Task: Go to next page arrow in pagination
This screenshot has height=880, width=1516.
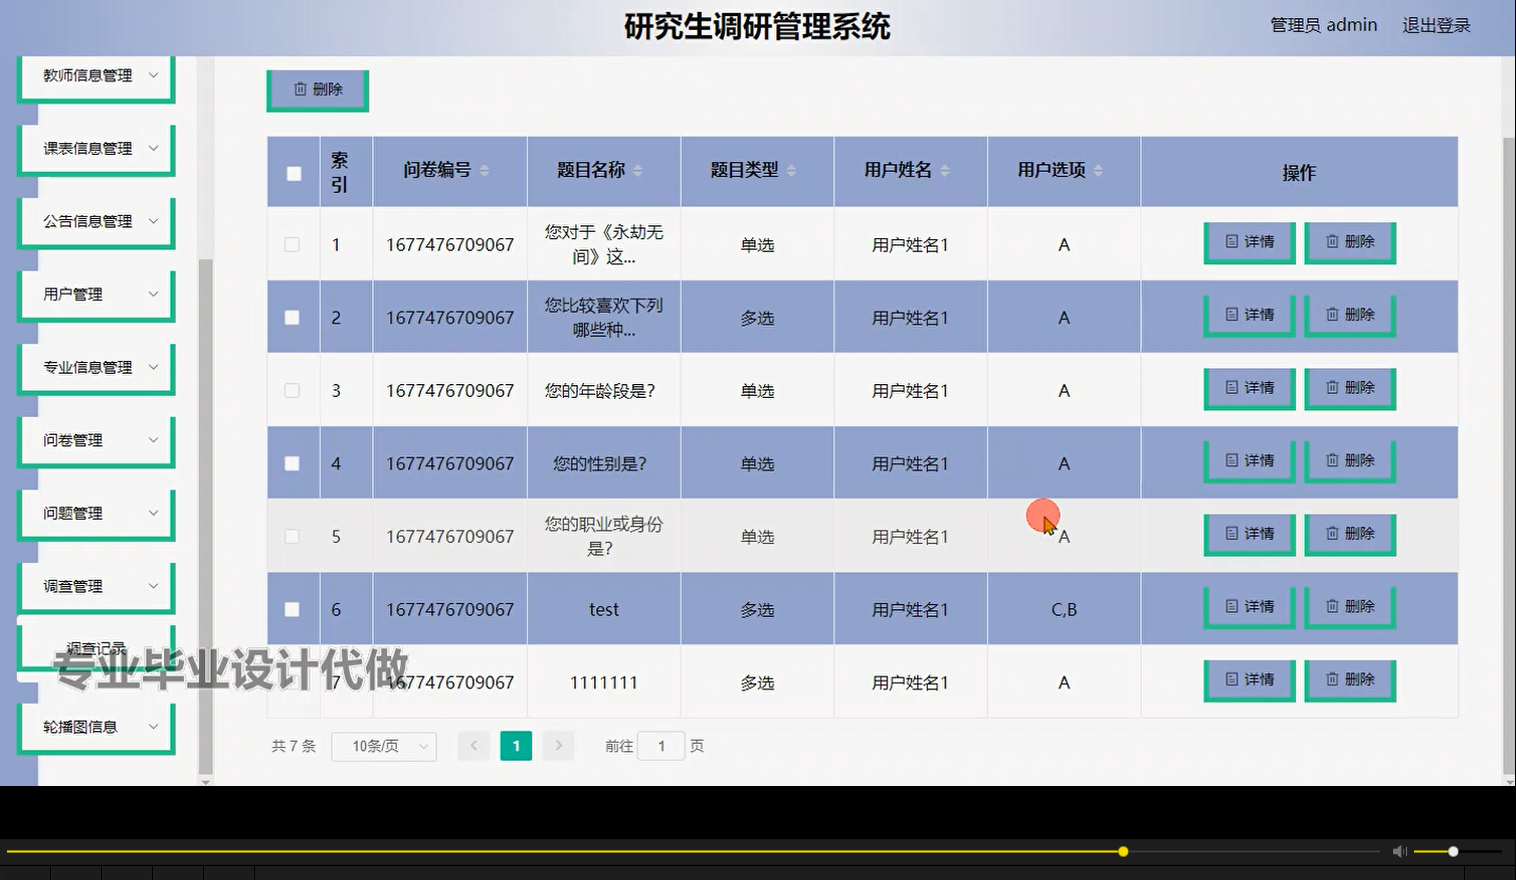Action: (558, 746)
